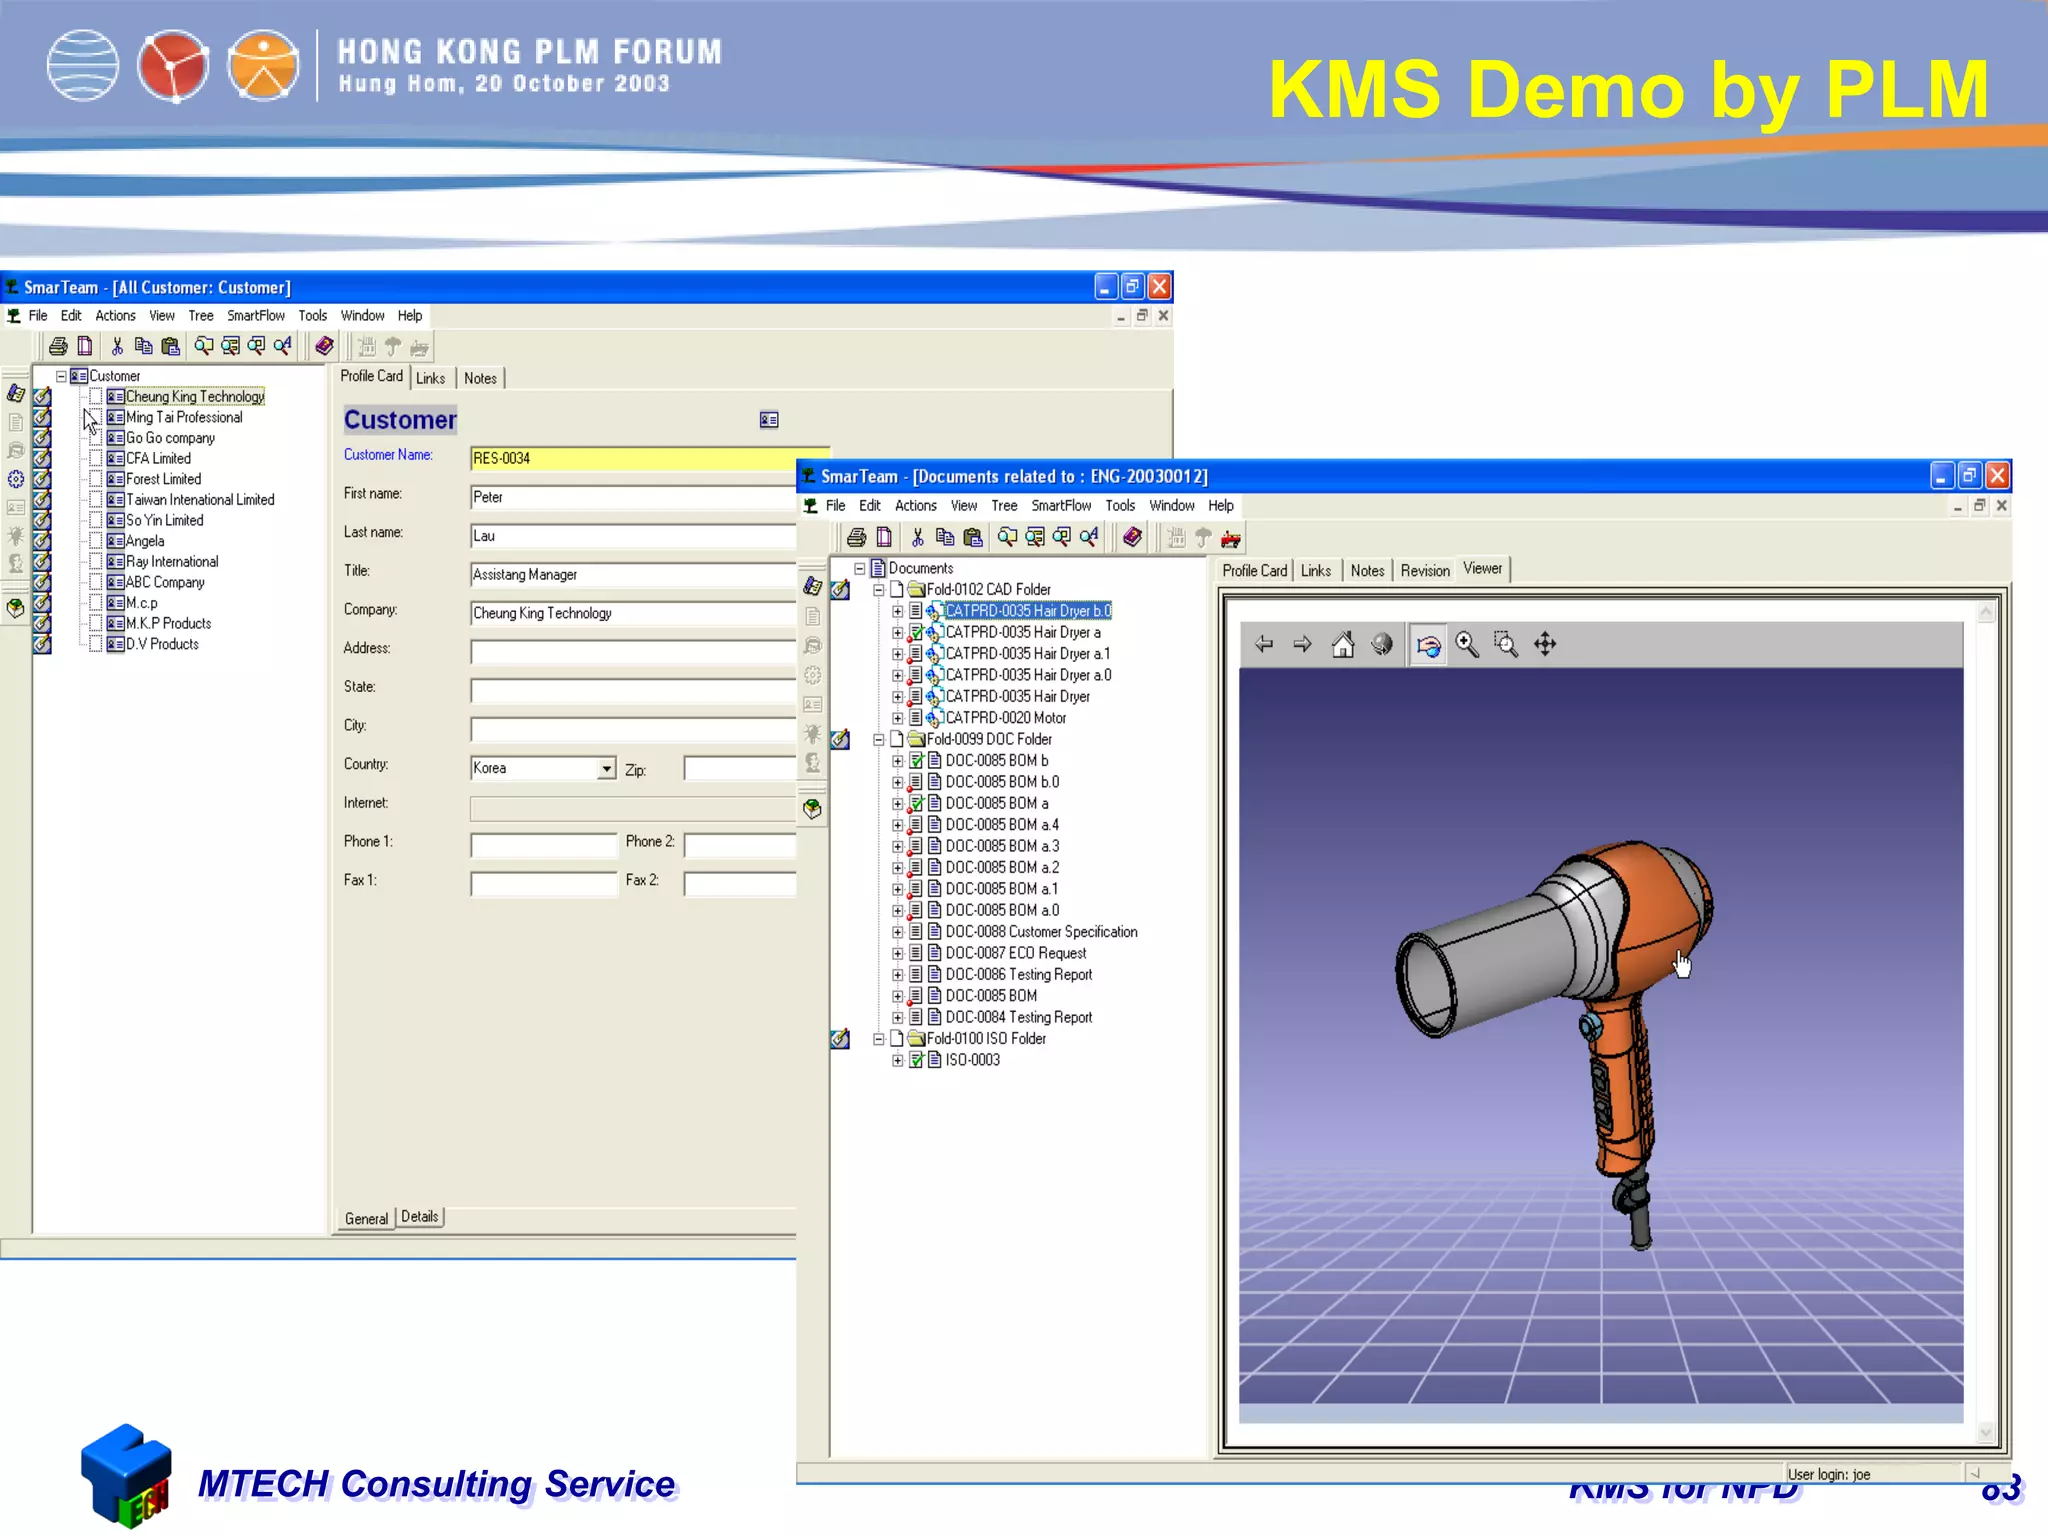Viewport: 2048px width, 1536px height.
Task: Click search-by-attribute magnifier 'A' icon in Documents toolbar
Action: coord(1089,538)
